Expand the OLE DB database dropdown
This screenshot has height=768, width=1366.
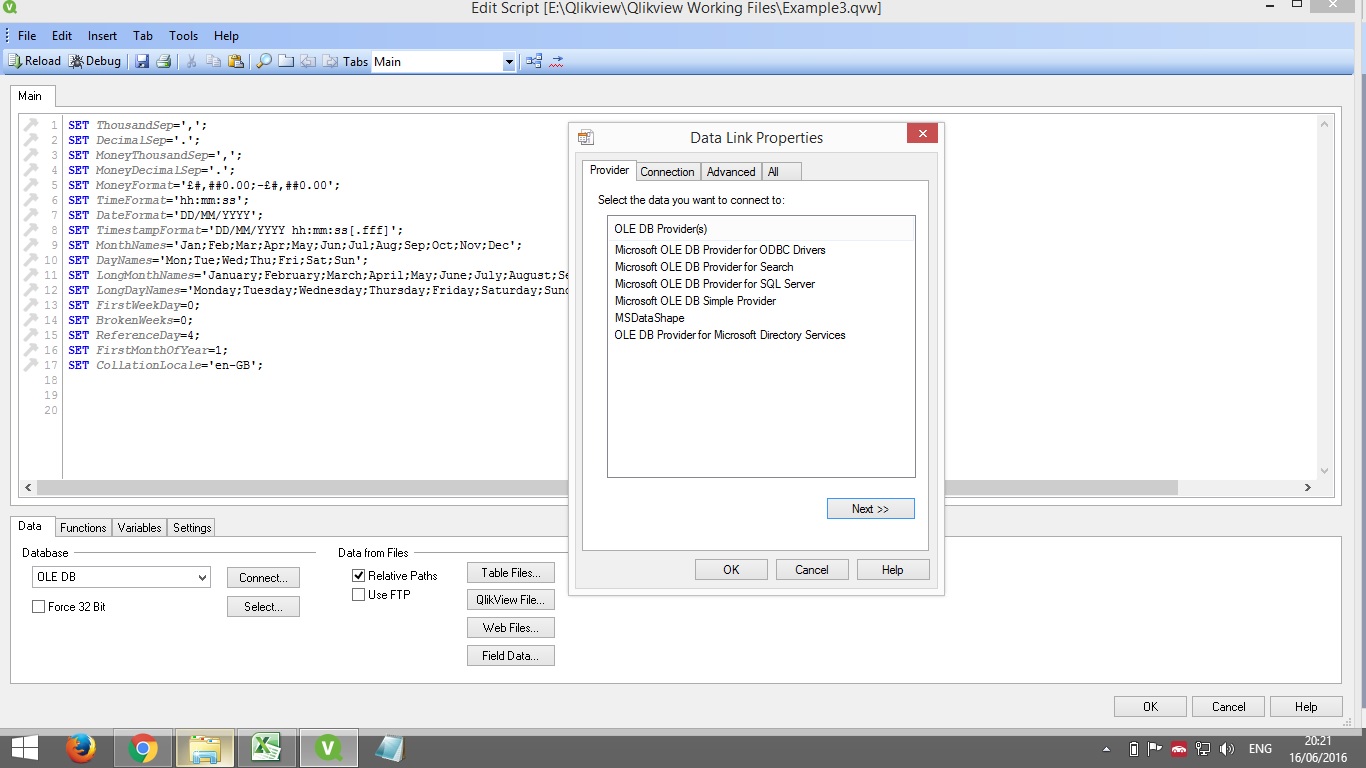pos(203,577)
